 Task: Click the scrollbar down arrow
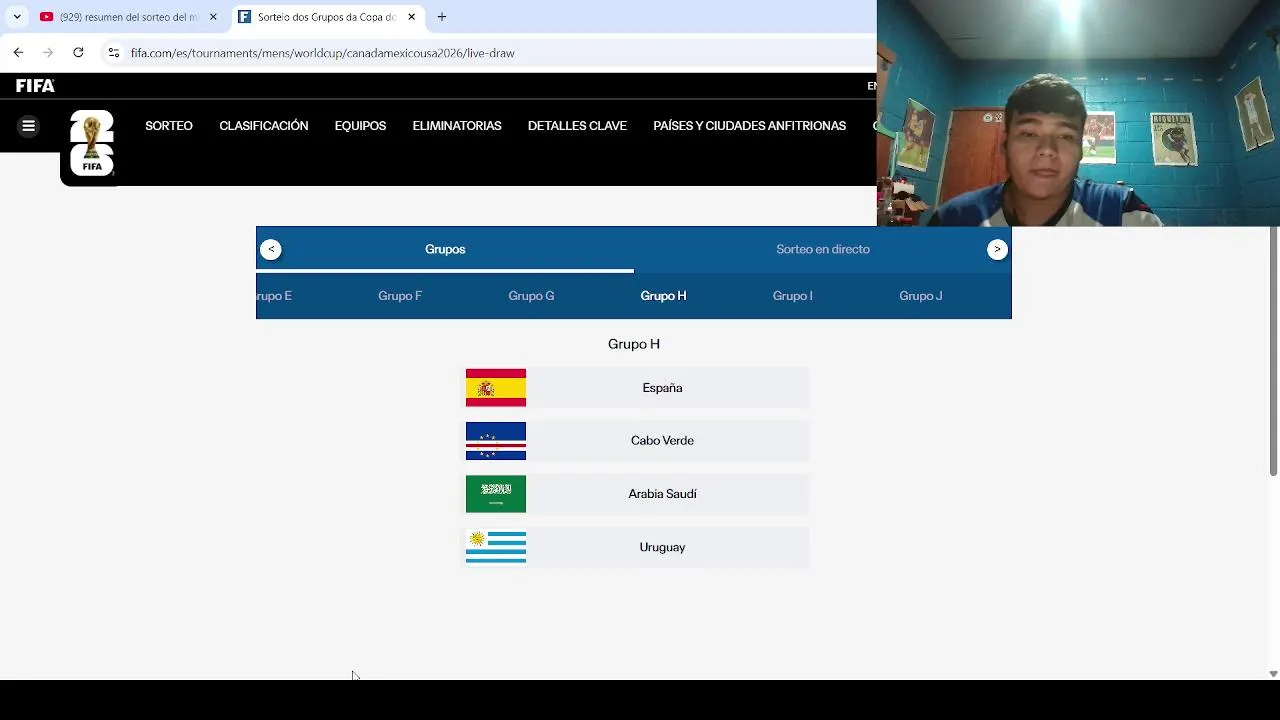click(x=1273, y=674)
